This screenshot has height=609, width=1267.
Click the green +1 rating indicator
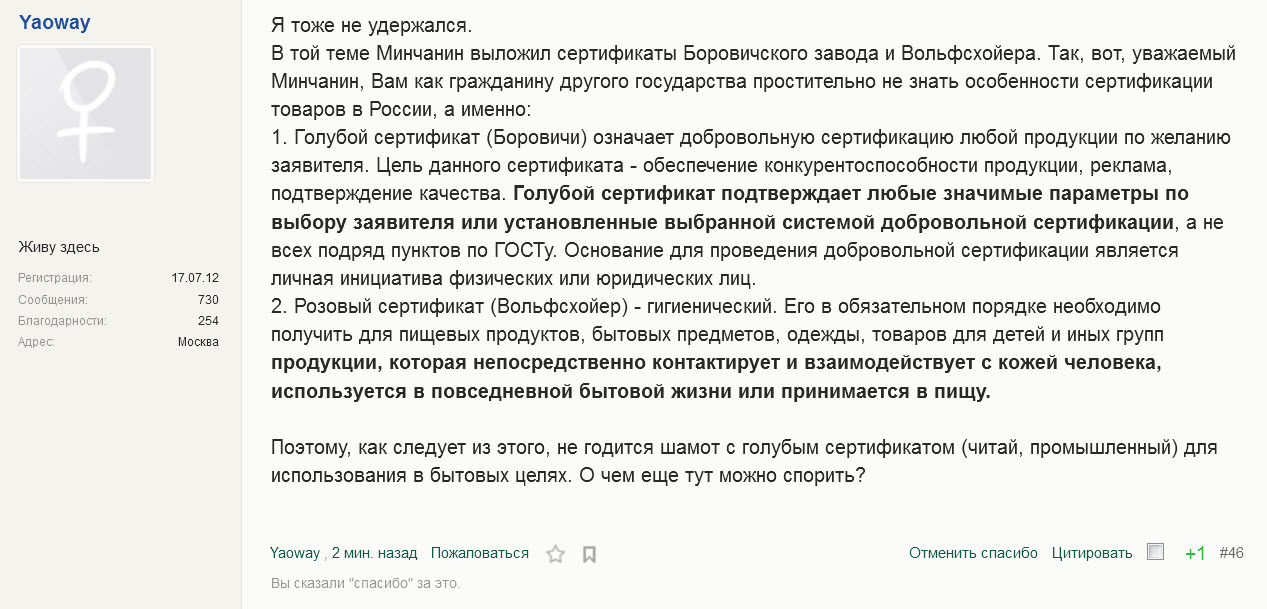click(x=1195, y=553)
